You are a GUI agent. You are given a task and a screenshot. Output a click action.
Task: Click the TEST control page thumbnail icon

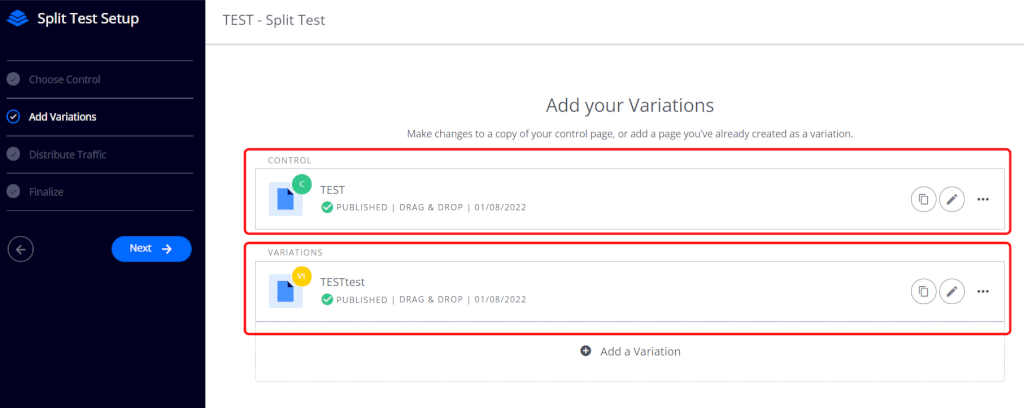(285, 199)
